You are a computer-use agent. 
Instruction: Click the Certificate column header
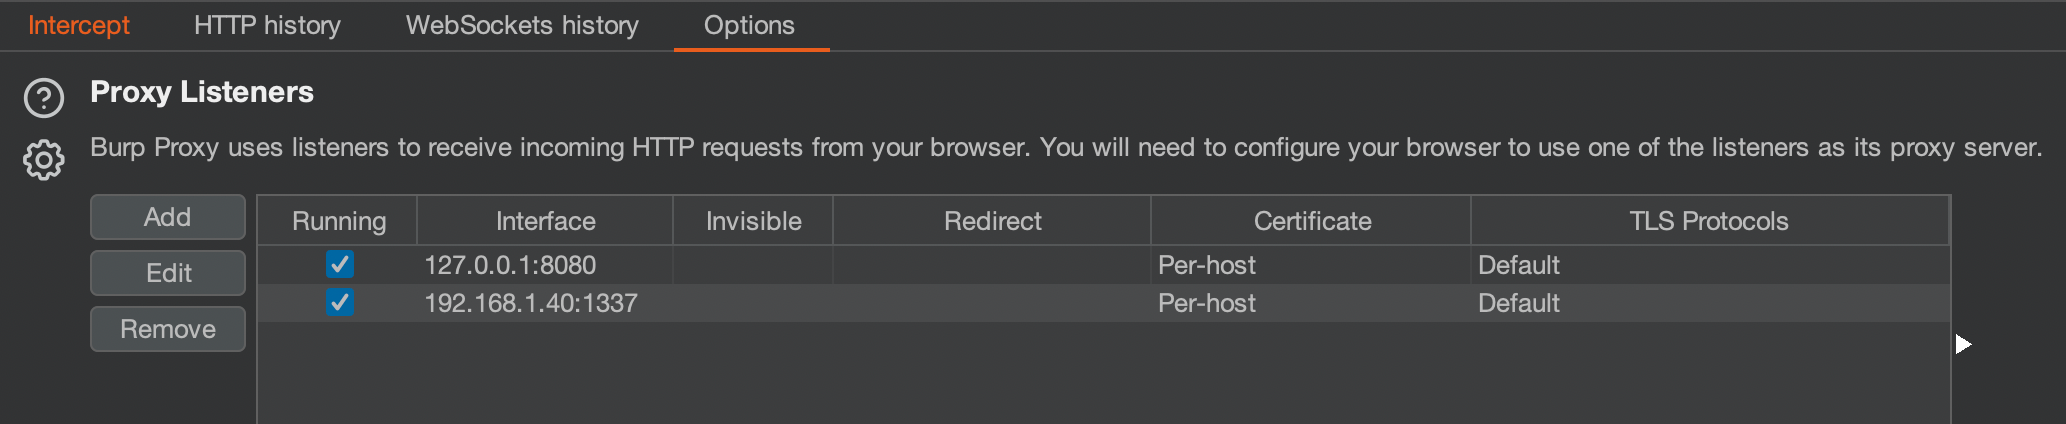coord(1312,221)
